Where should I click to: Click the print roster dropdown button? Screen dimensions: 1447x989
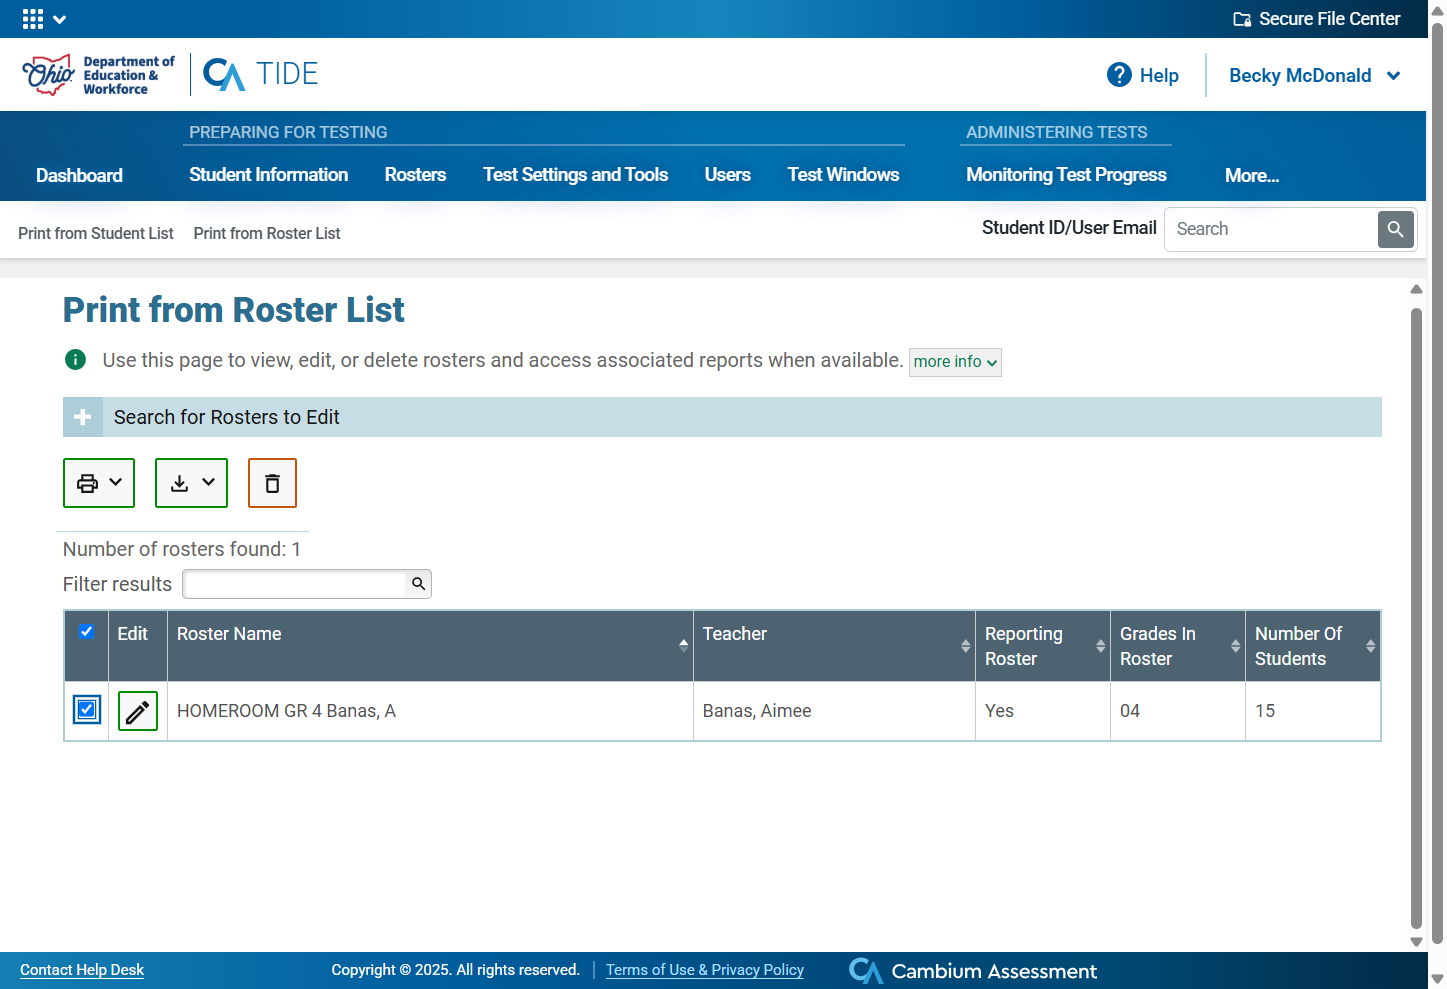(99, 483)
